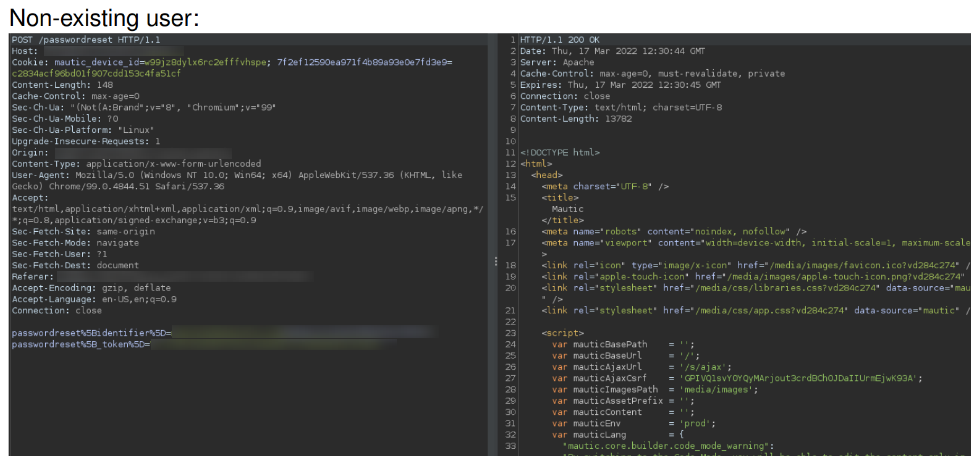Click the "var mauticBaseUrl" line

pos(626,356)
